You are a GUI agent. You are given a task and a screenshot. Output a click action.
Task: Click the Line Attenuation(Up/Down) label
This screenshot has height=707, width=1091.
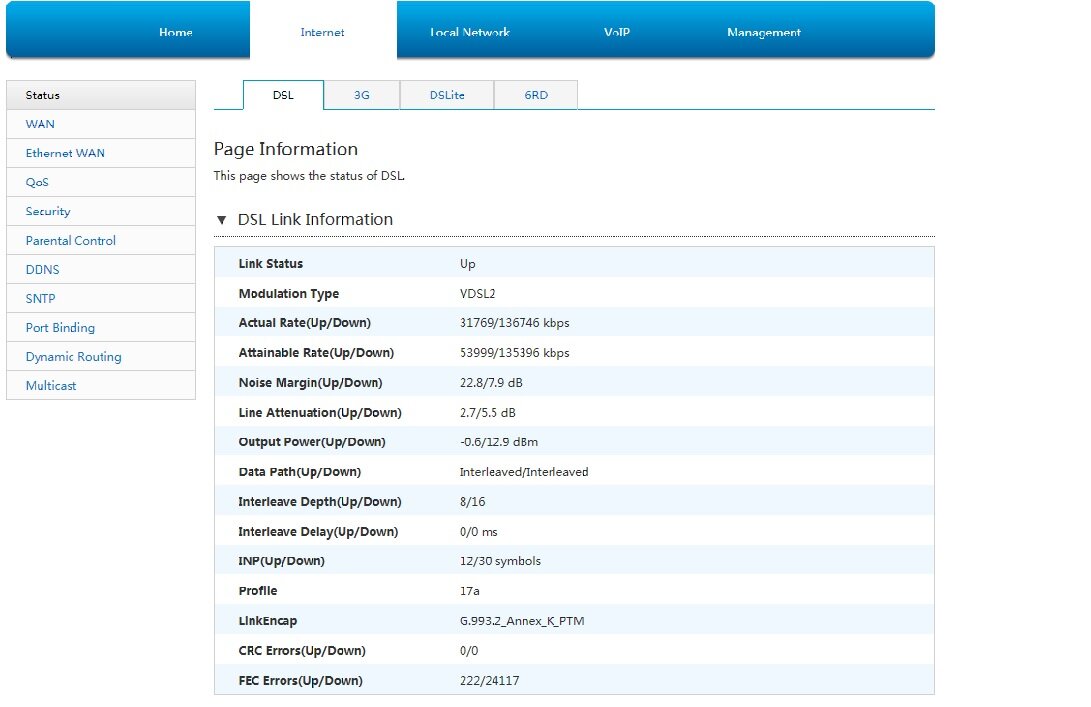[x=320, y=413]
